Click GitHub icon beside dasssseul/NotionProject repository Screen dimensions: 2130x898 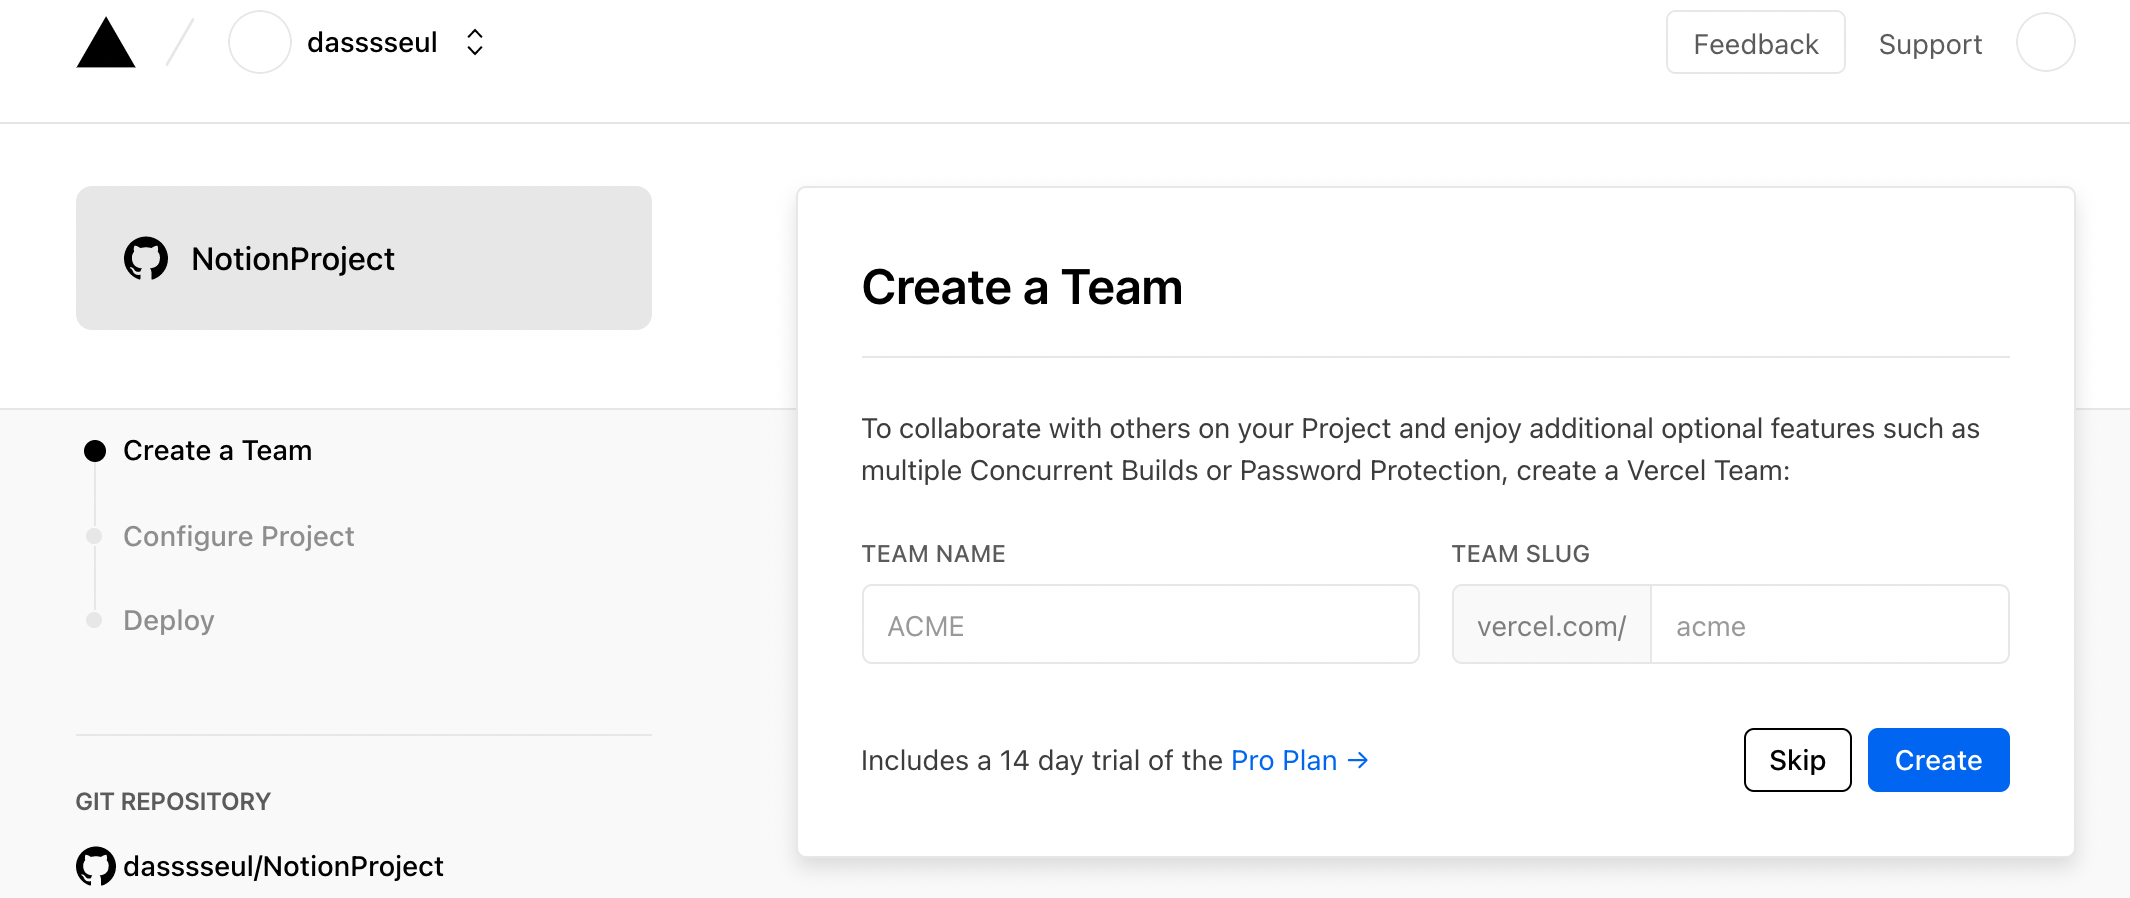[96, 866]
